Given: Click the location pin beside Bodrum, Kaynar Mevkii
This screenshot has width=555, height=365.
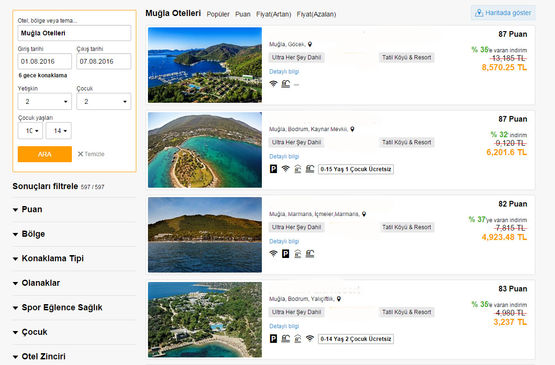Looking at the screenshot, I should [352, 129].
